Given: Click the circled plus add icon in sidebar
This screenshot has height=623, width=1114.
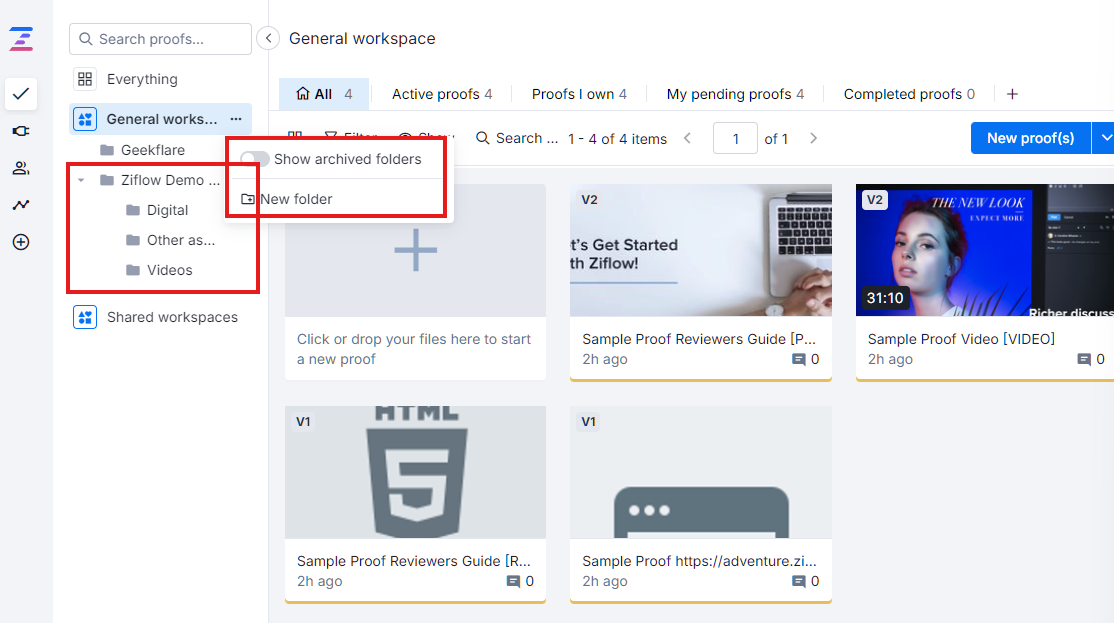Looking at the screenshot, I should (x=21, y=242).
